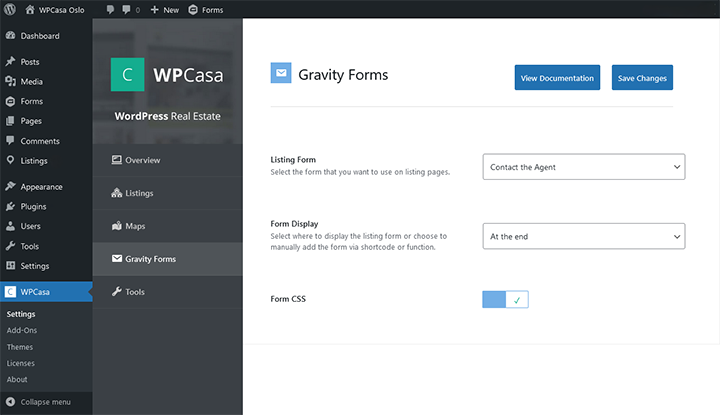Click the WordPress logo icon in the admin bar
This screenshot has width=720, height=415.
(10, 9)
